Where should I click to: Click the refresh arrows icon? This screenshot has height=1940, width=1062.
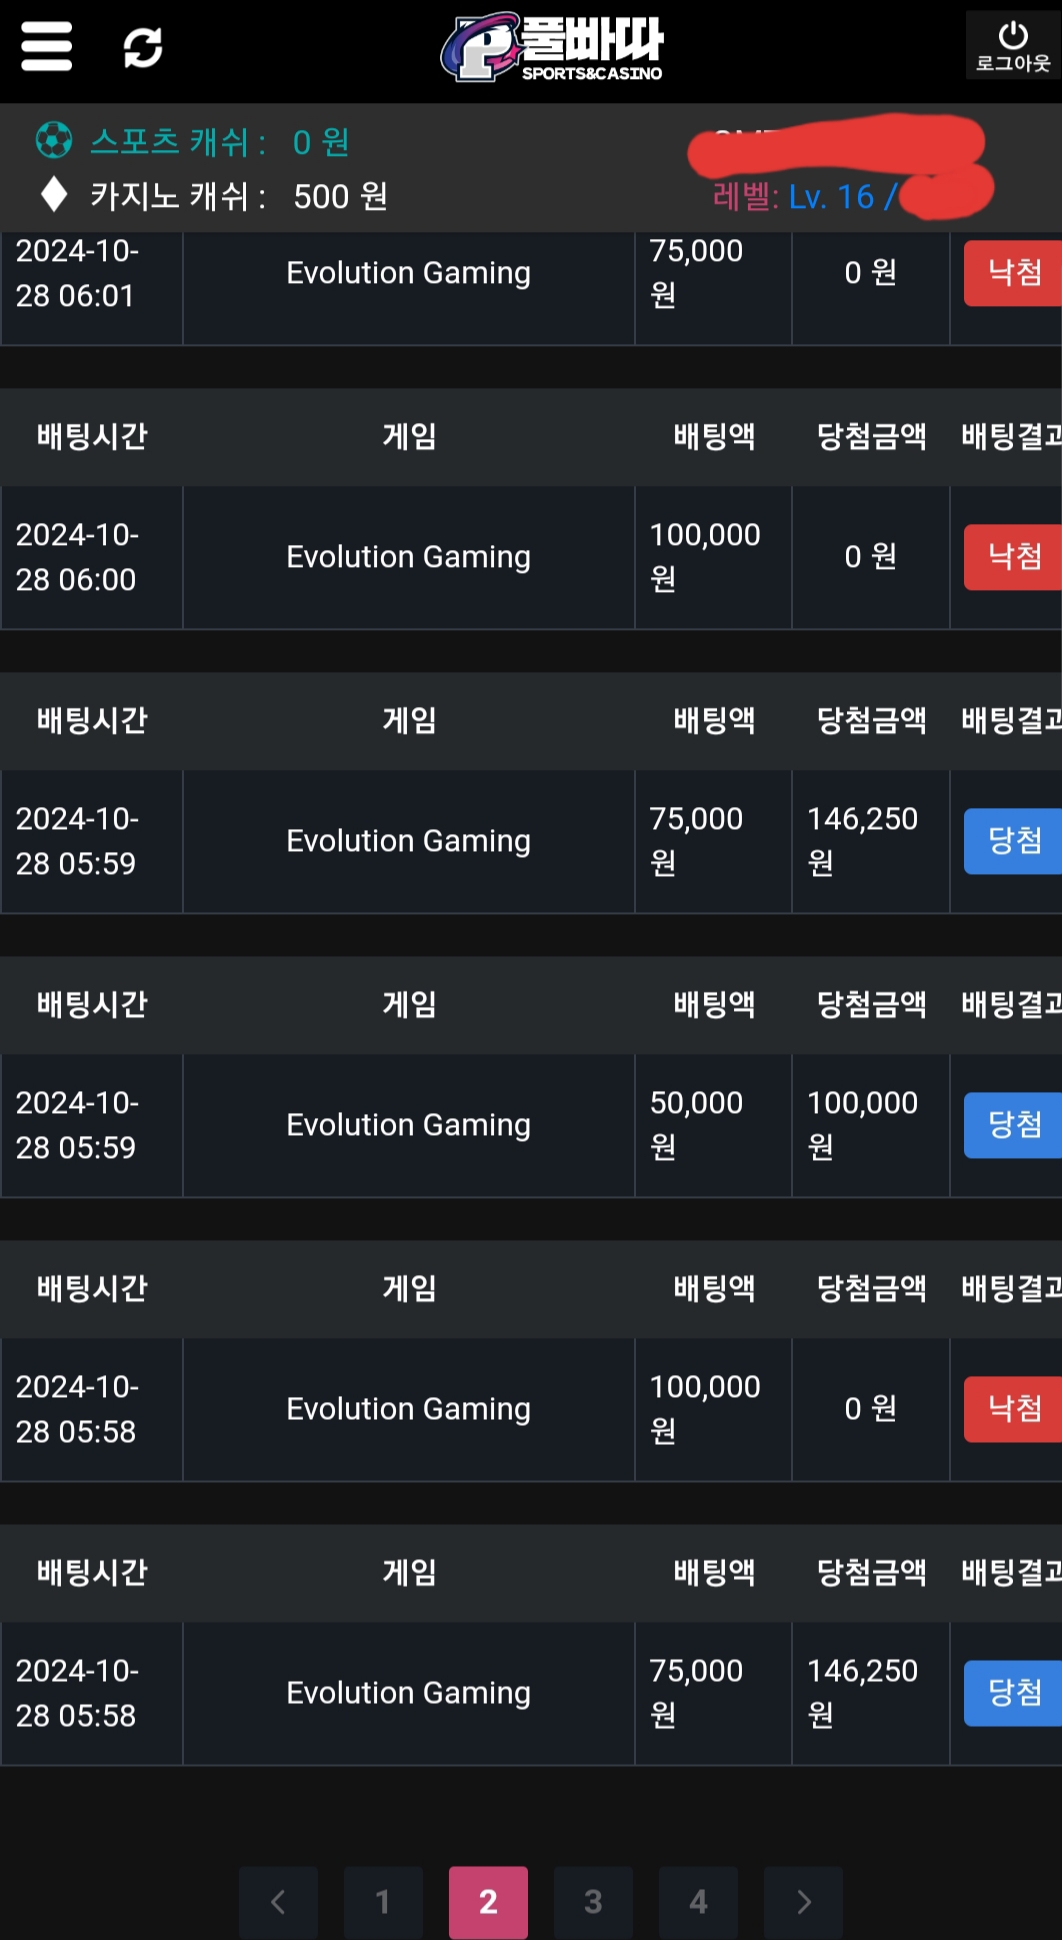click(x=143, y=47)
